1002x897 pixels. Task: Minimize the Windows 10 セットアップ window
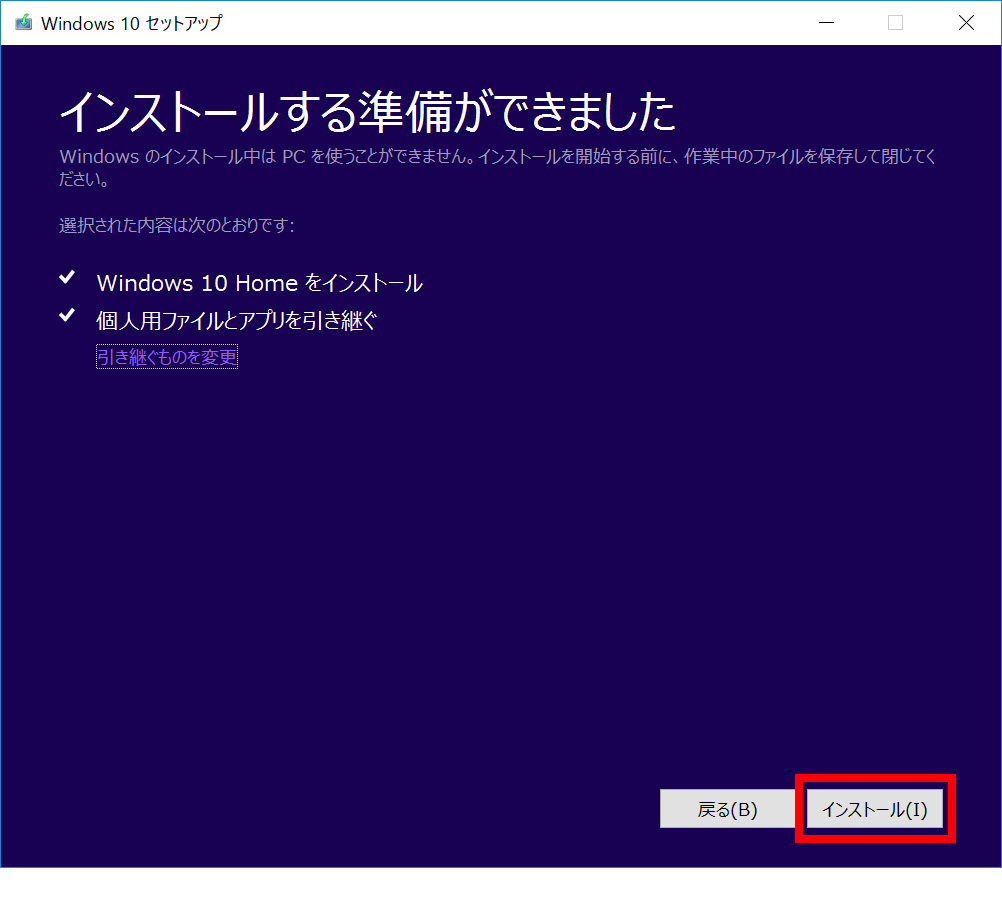826,23
